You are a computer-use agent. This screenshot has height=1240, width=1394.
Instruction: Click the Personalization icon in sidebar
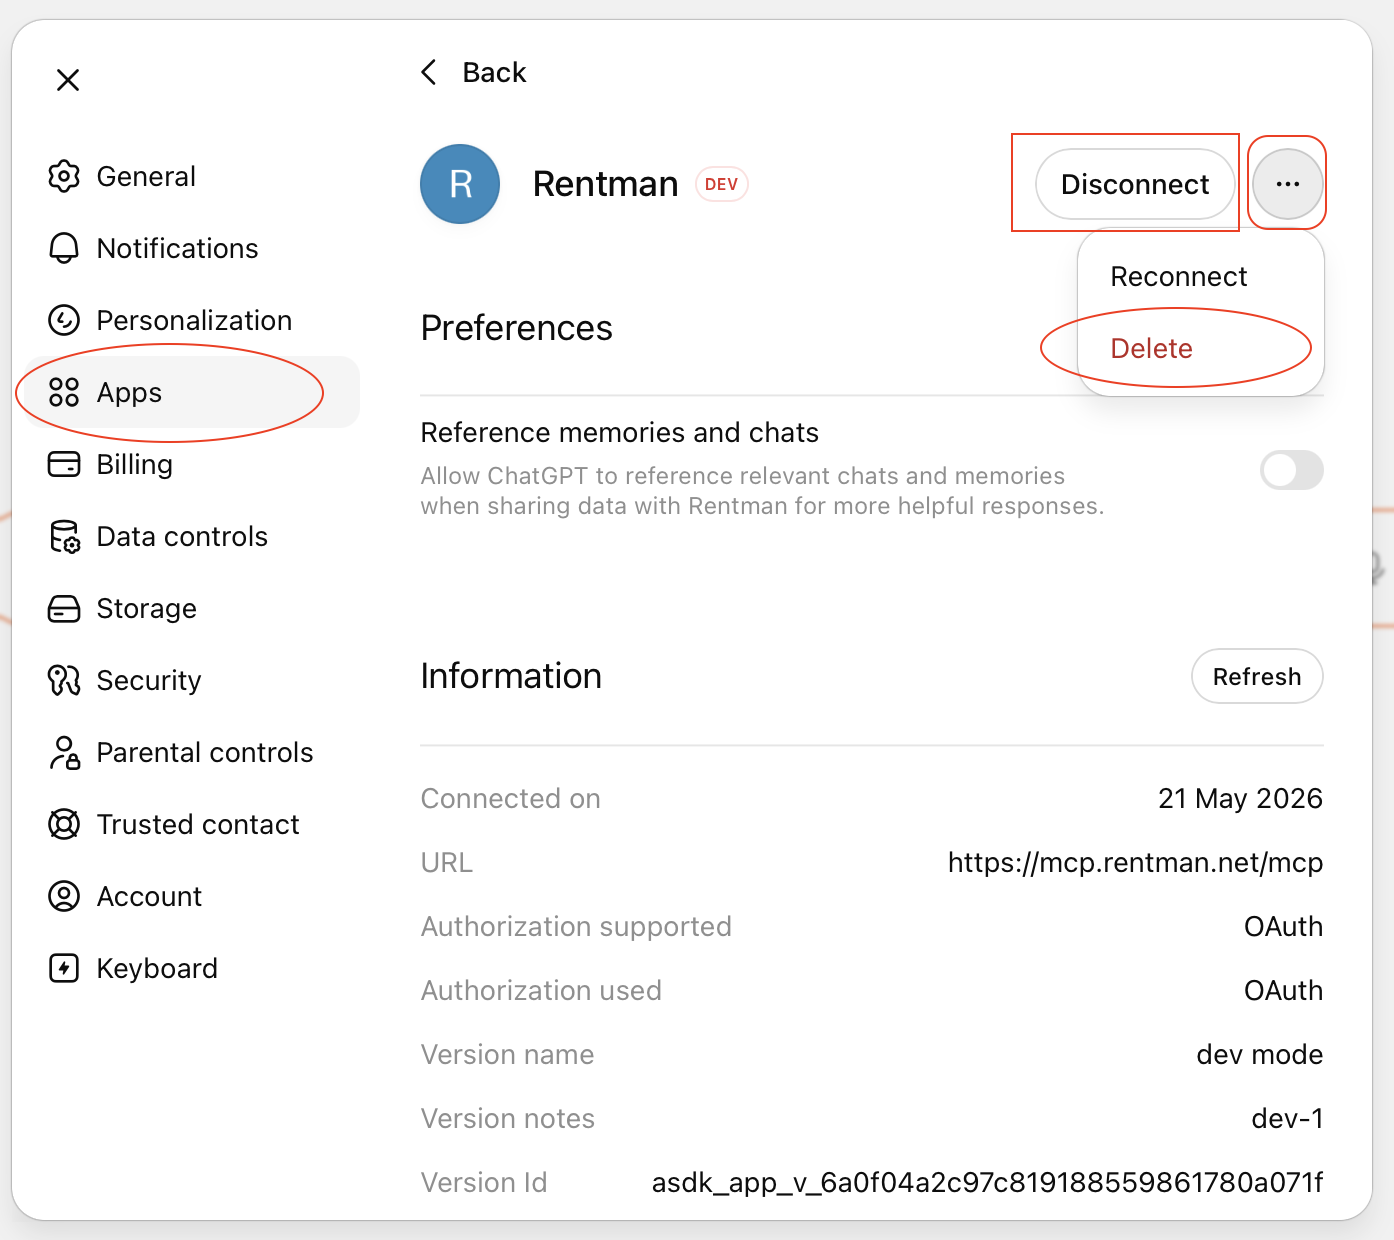[x=64, y=320]
